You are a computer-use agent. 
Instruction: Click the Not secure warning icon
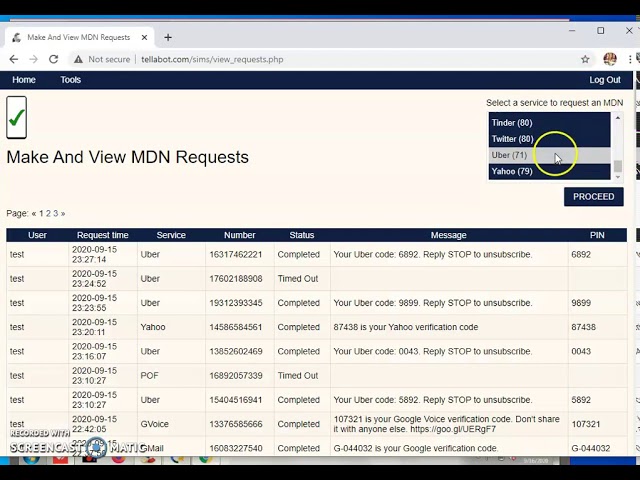[78, 59]
